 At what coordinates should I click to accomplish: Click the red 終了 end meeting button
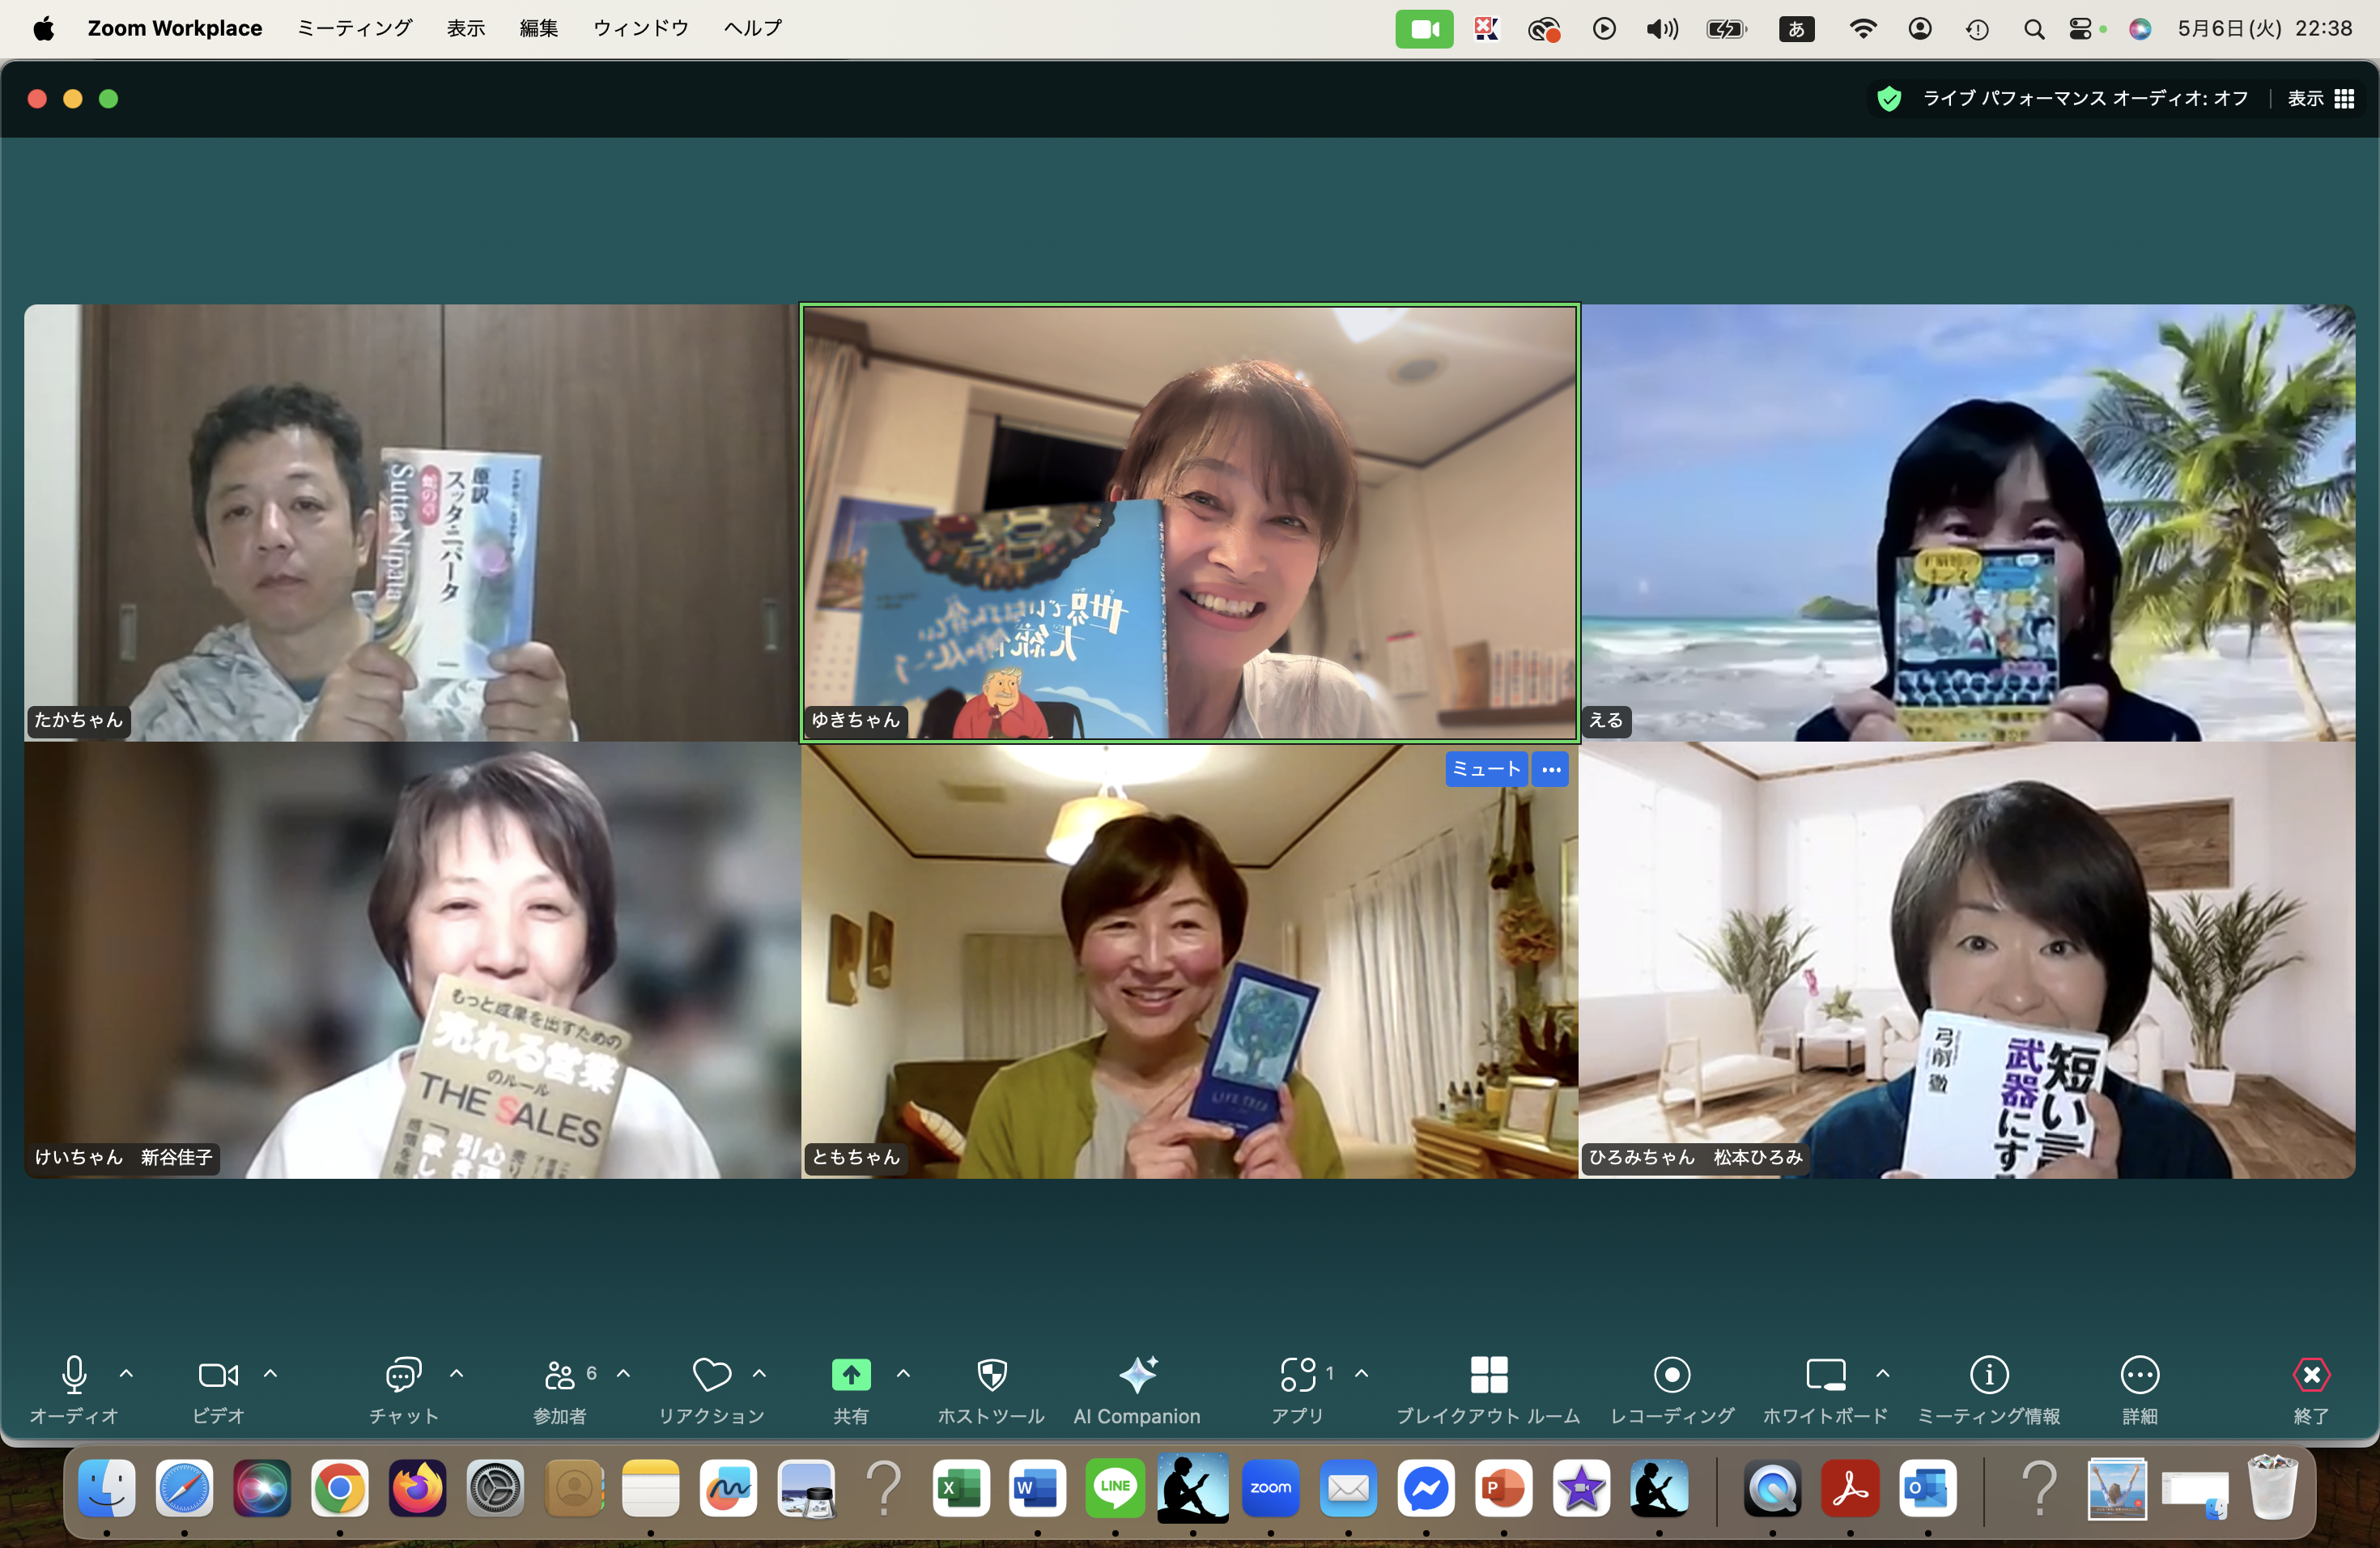pyautogui.click(x=2310, y=1375)
